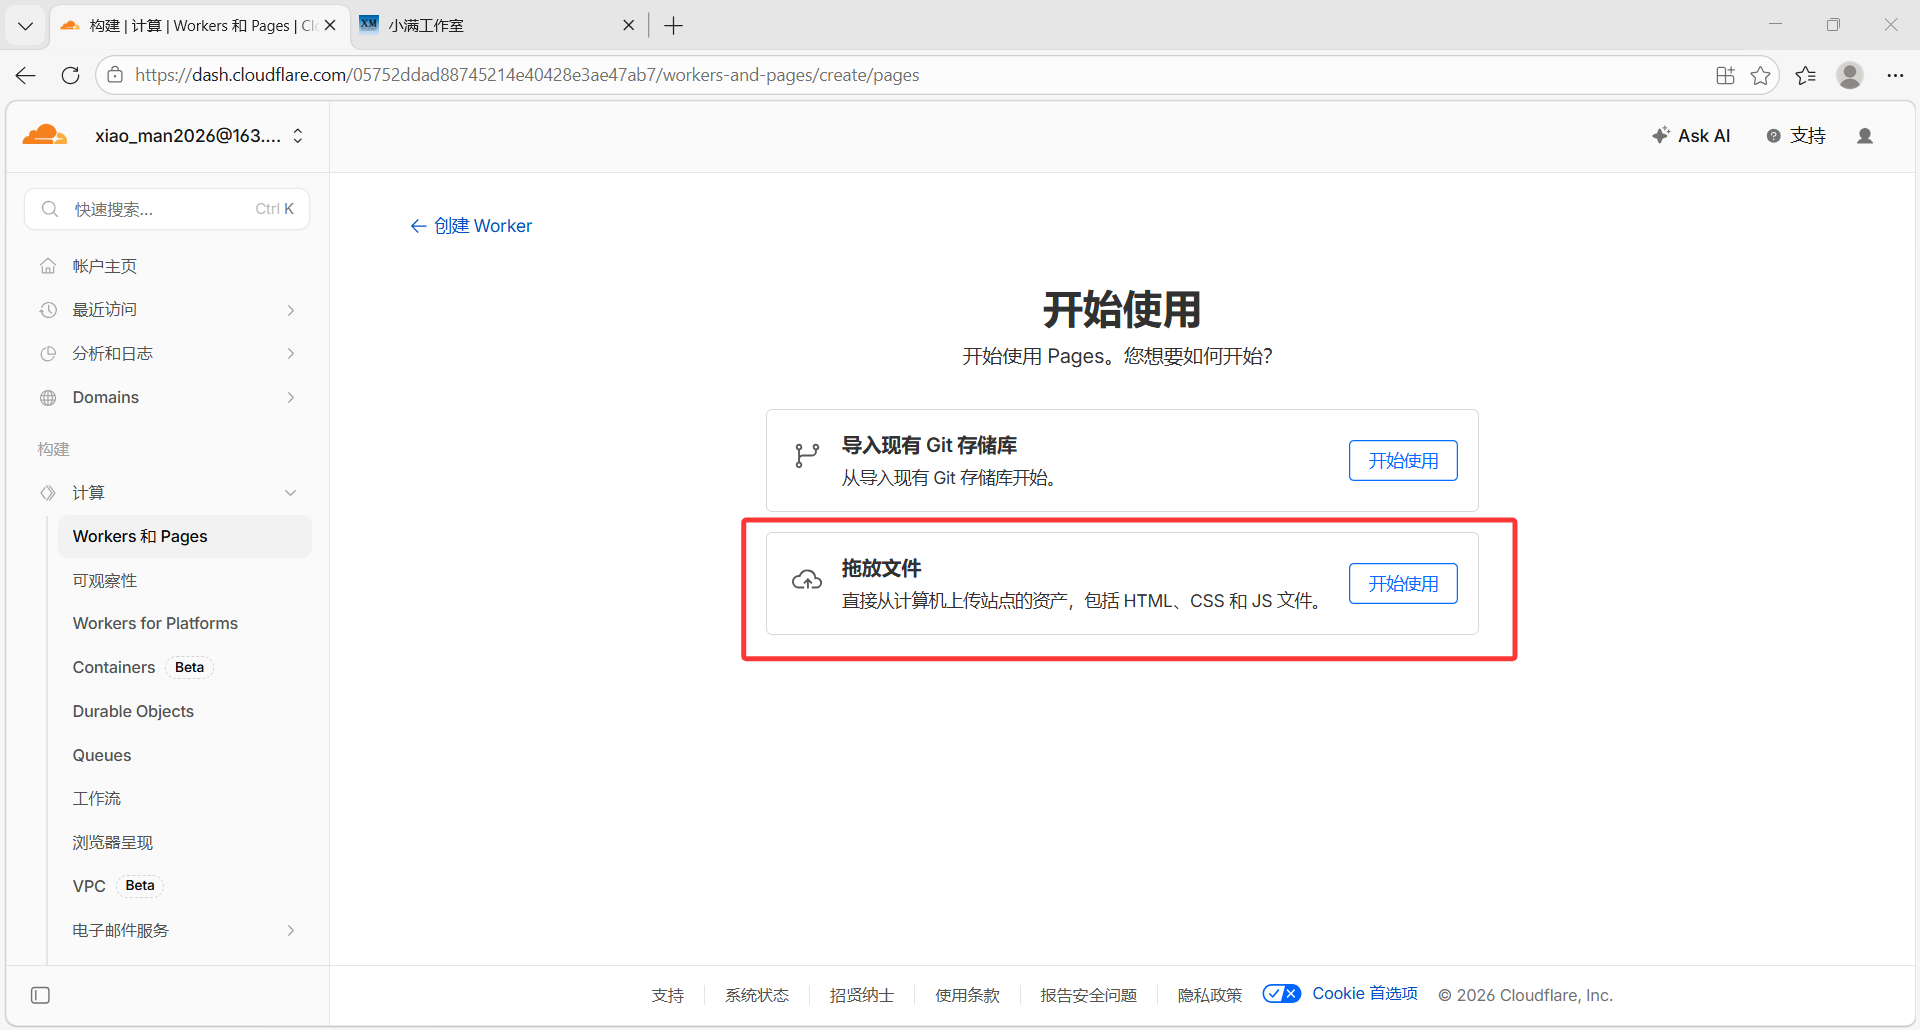The height and width of the screenshot is (1030, 1920).
Task: Open browser settings three-dot menu
Action: click(1895, 75)
